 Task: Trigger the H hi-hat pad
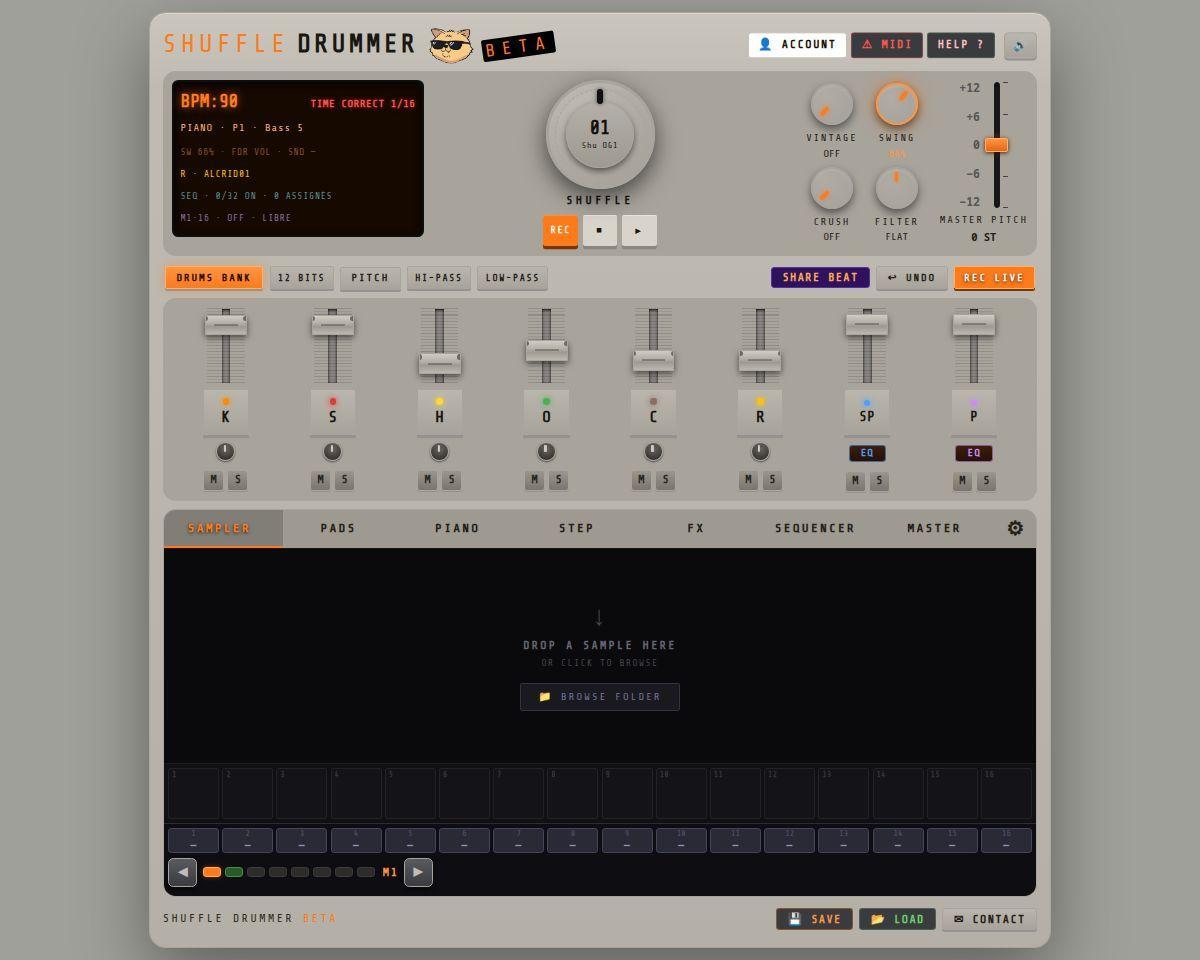(440, 412)
